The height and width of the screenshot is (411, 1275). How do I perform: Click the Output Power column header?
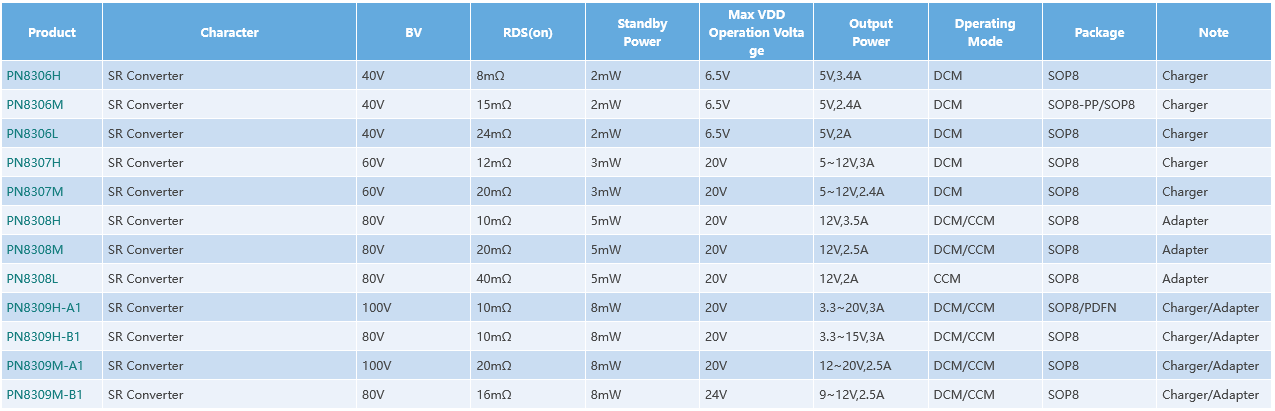pos(870,32)
